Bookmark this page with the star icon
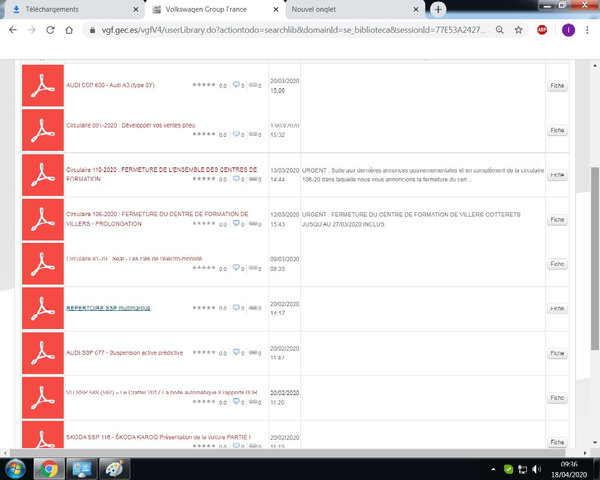The height and width of the screenshot is (480, 600). (x=518, y=30)
